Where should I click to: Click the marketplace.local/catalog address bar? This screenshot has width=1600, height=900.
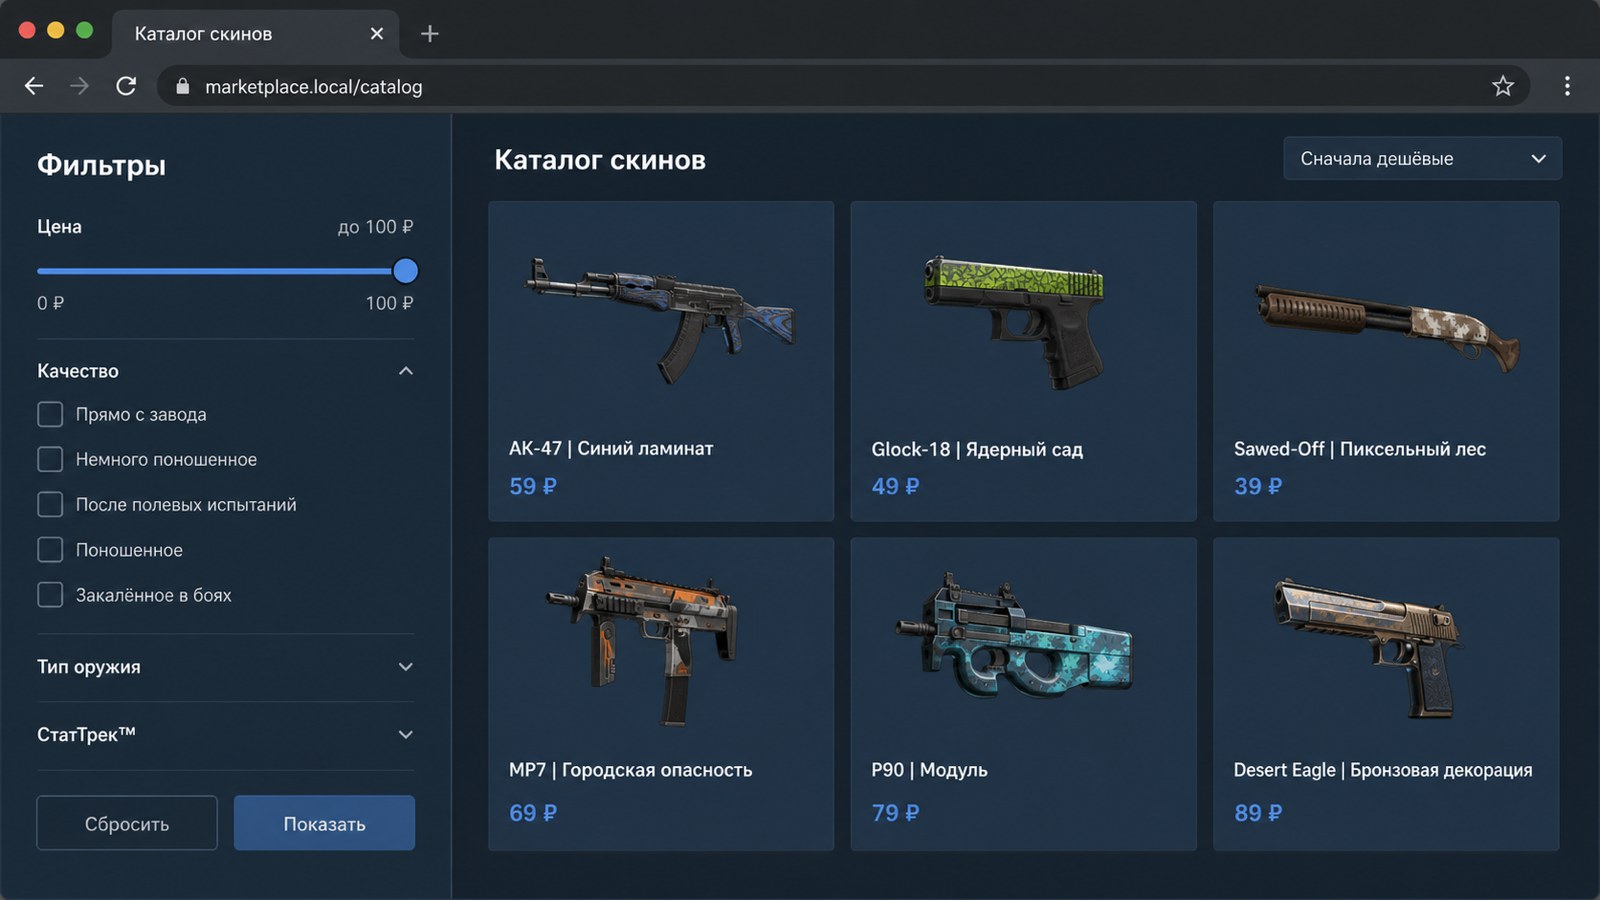pos(843,86)
